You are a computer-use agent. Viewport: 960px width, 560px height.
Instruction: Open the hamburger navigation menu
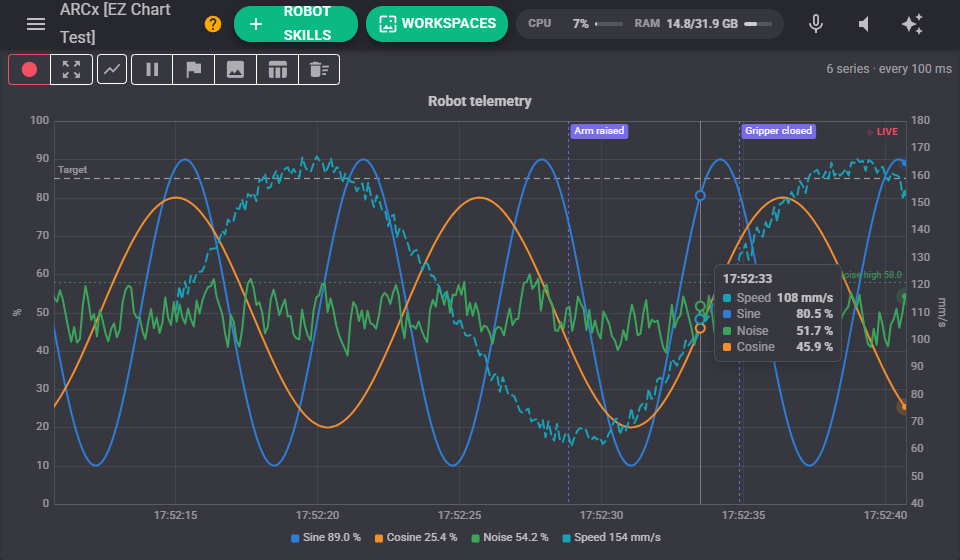pos(36,24)
